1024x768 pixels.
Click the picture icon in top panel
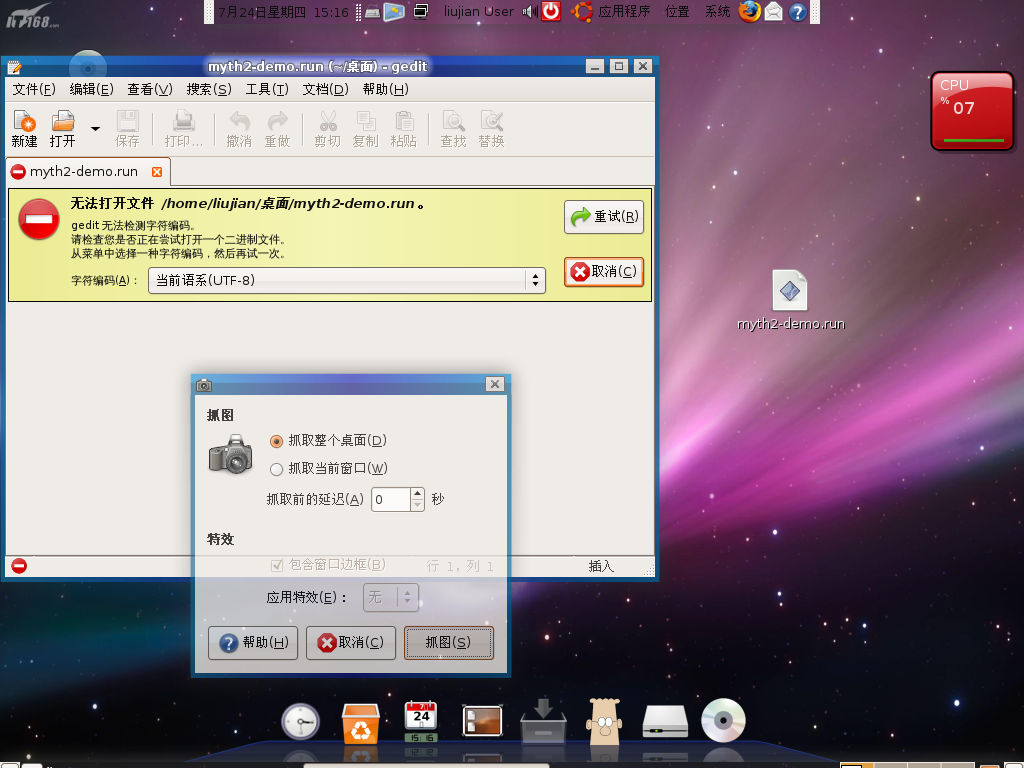pos(394,12)
